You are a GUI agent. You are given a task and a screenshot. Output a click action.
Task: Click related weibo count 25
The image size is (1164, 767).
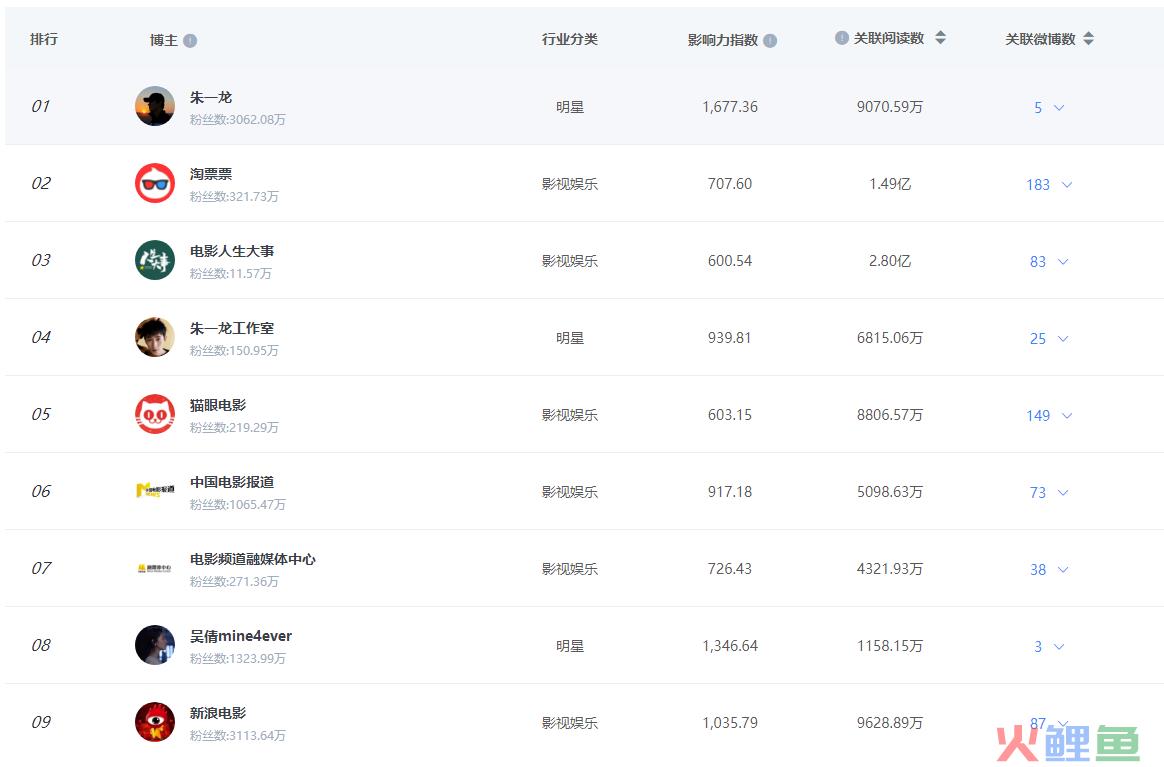click(1038, 339)
